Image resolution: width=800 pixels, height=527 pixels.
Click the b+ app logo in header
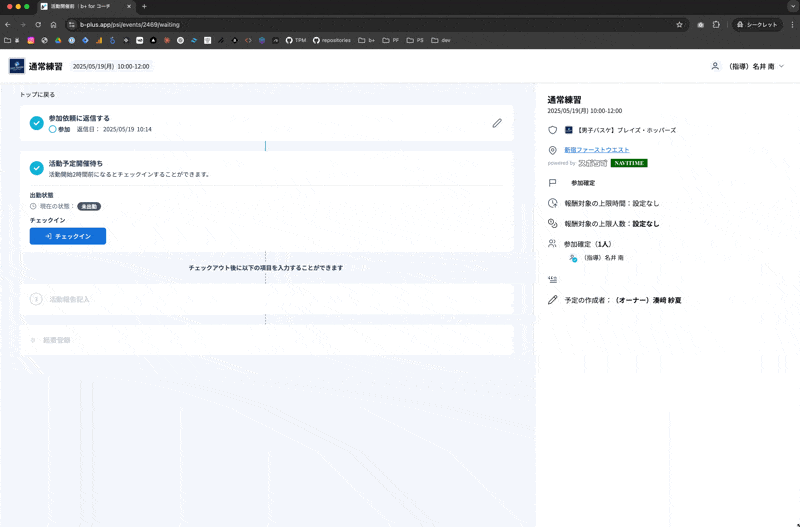click(x=17, y=66)
